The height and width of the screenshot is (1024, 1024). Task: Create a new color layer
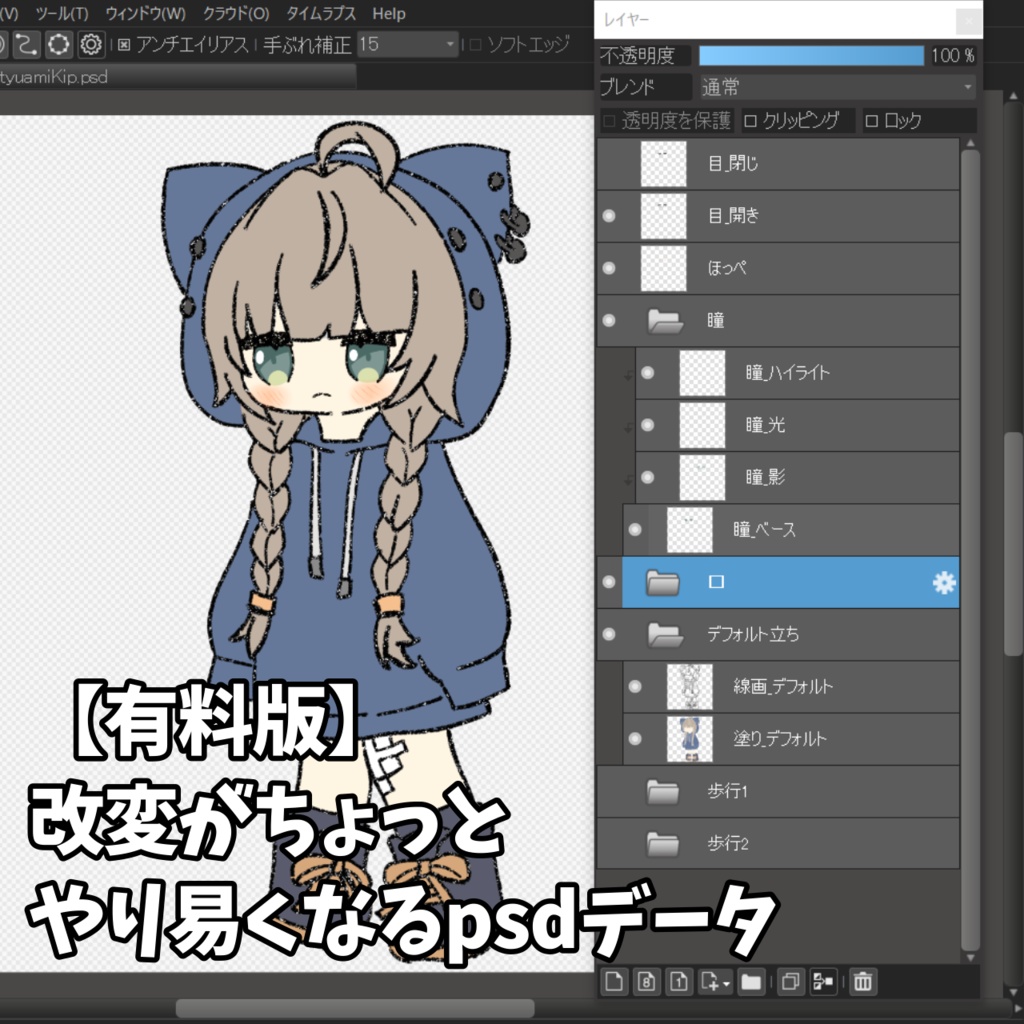(615, 982)
